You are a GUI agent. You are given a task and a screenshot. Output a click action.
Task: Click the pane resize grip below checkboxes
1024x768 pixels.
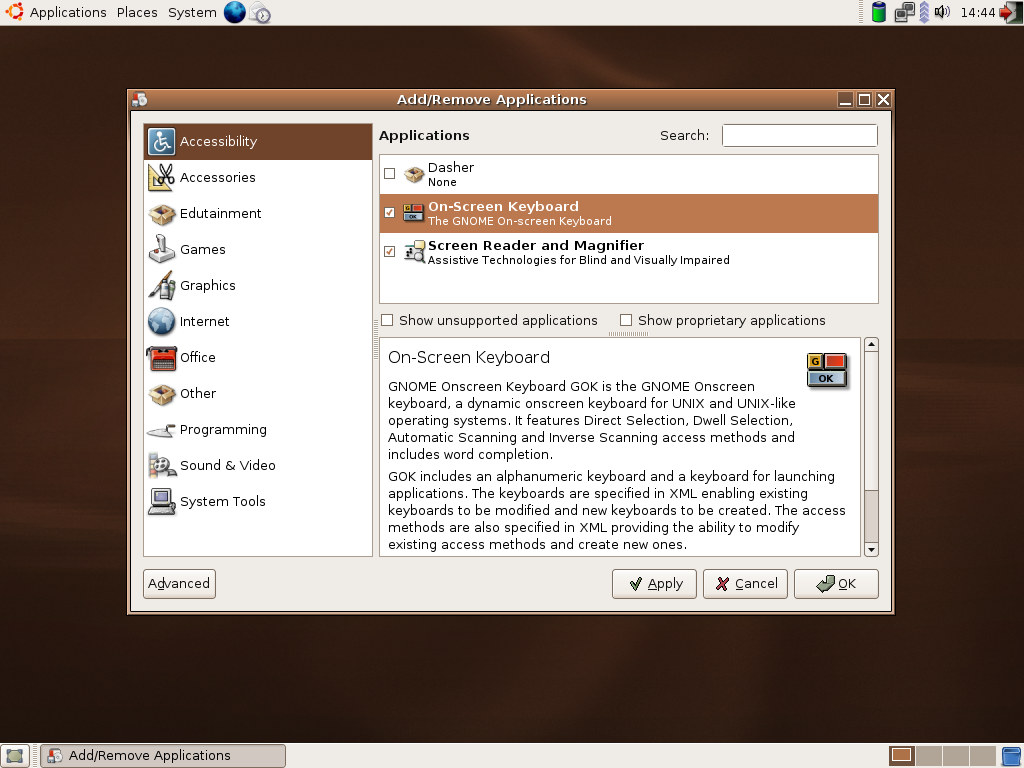(x=628, y=334)
